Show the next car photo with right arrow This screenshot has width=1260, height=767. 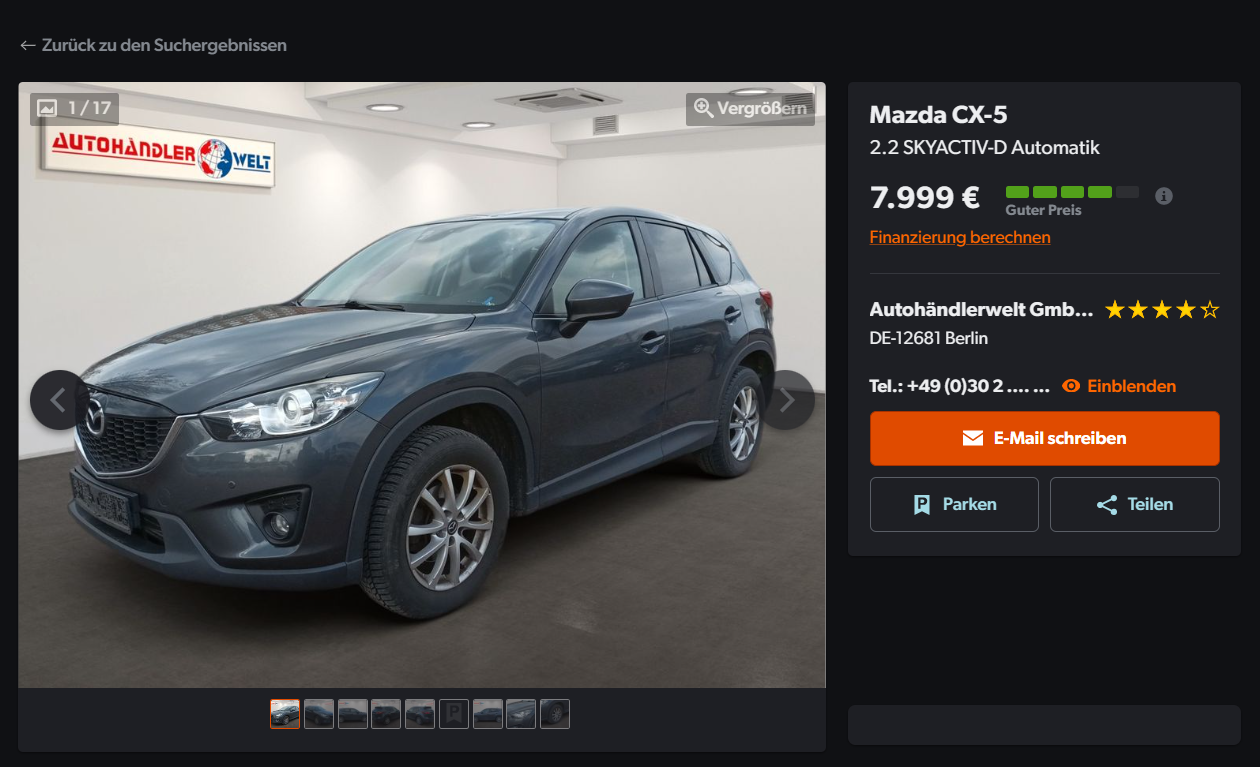tap(787, 400)
